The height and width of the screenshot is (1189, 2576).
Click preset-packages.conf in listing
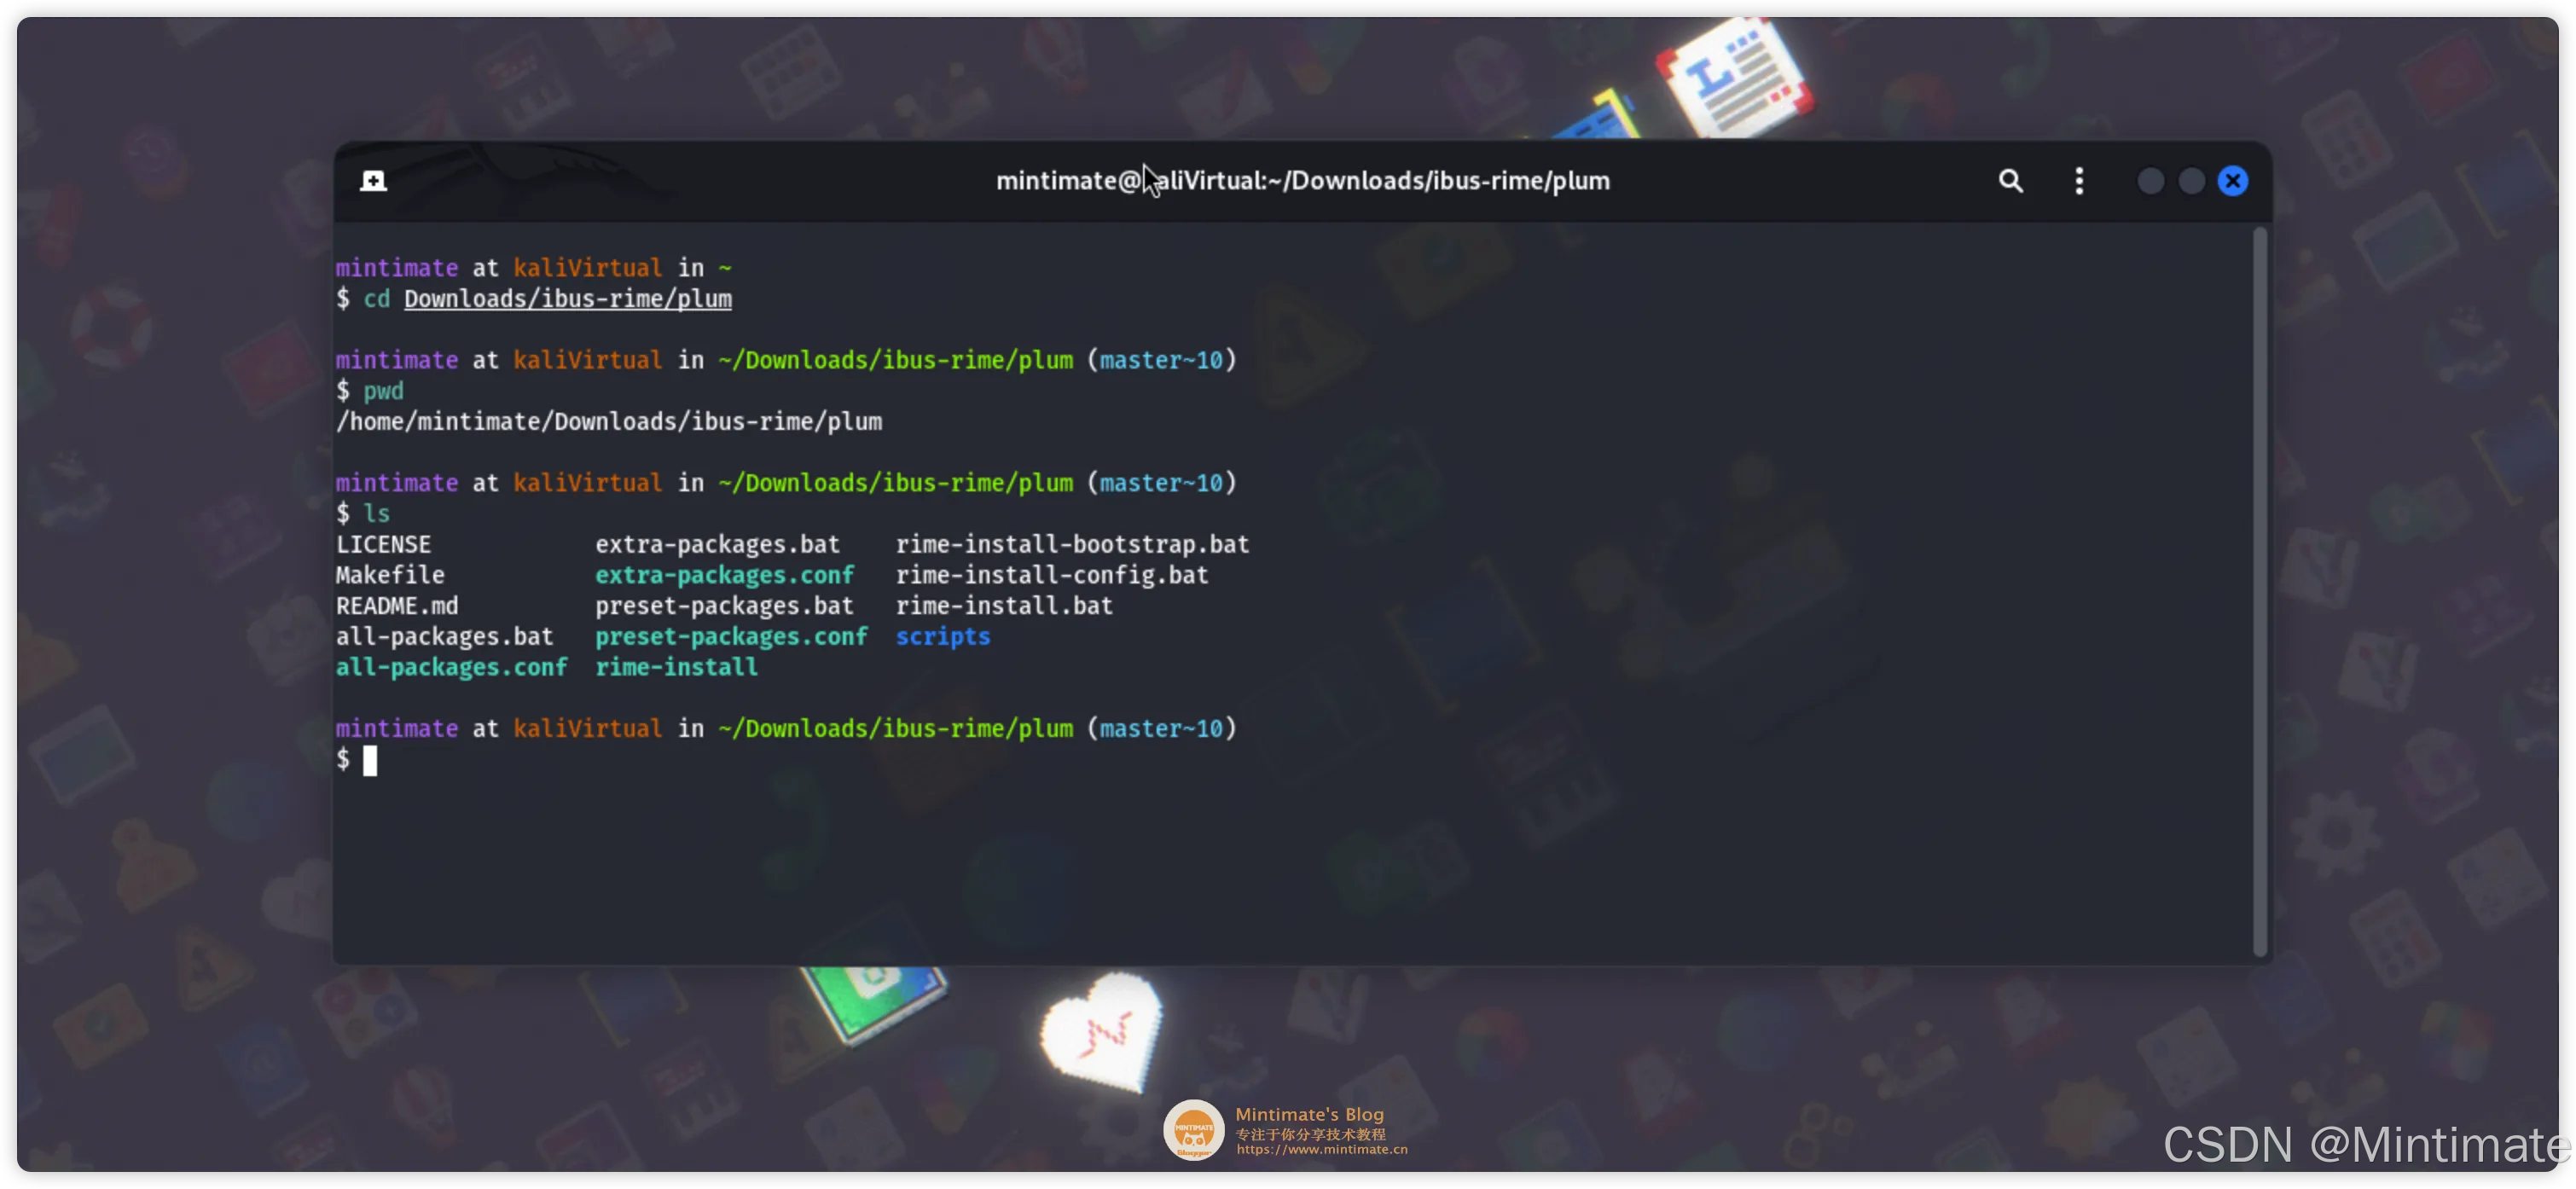[x=731, y=637]
